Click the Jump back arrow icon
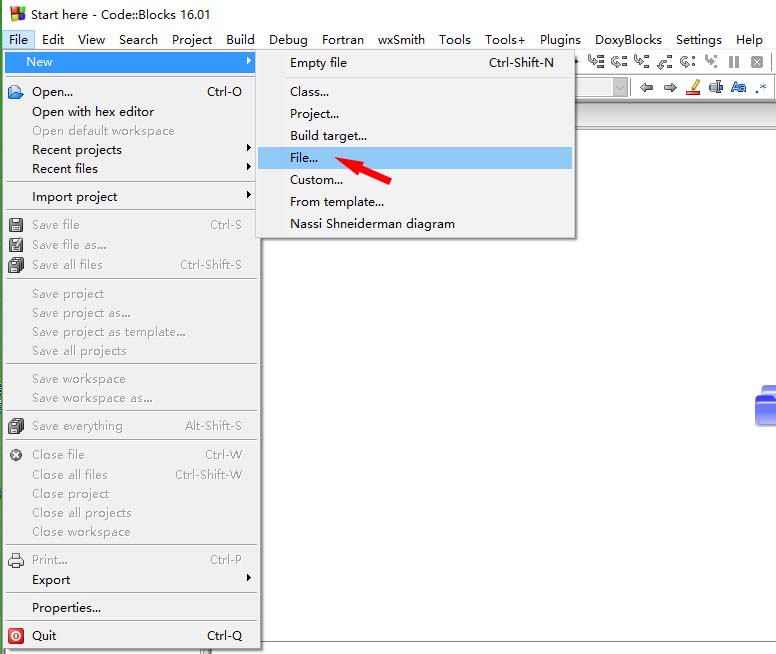This screenshot has width=776, height=654. click(x=646, y=88)
